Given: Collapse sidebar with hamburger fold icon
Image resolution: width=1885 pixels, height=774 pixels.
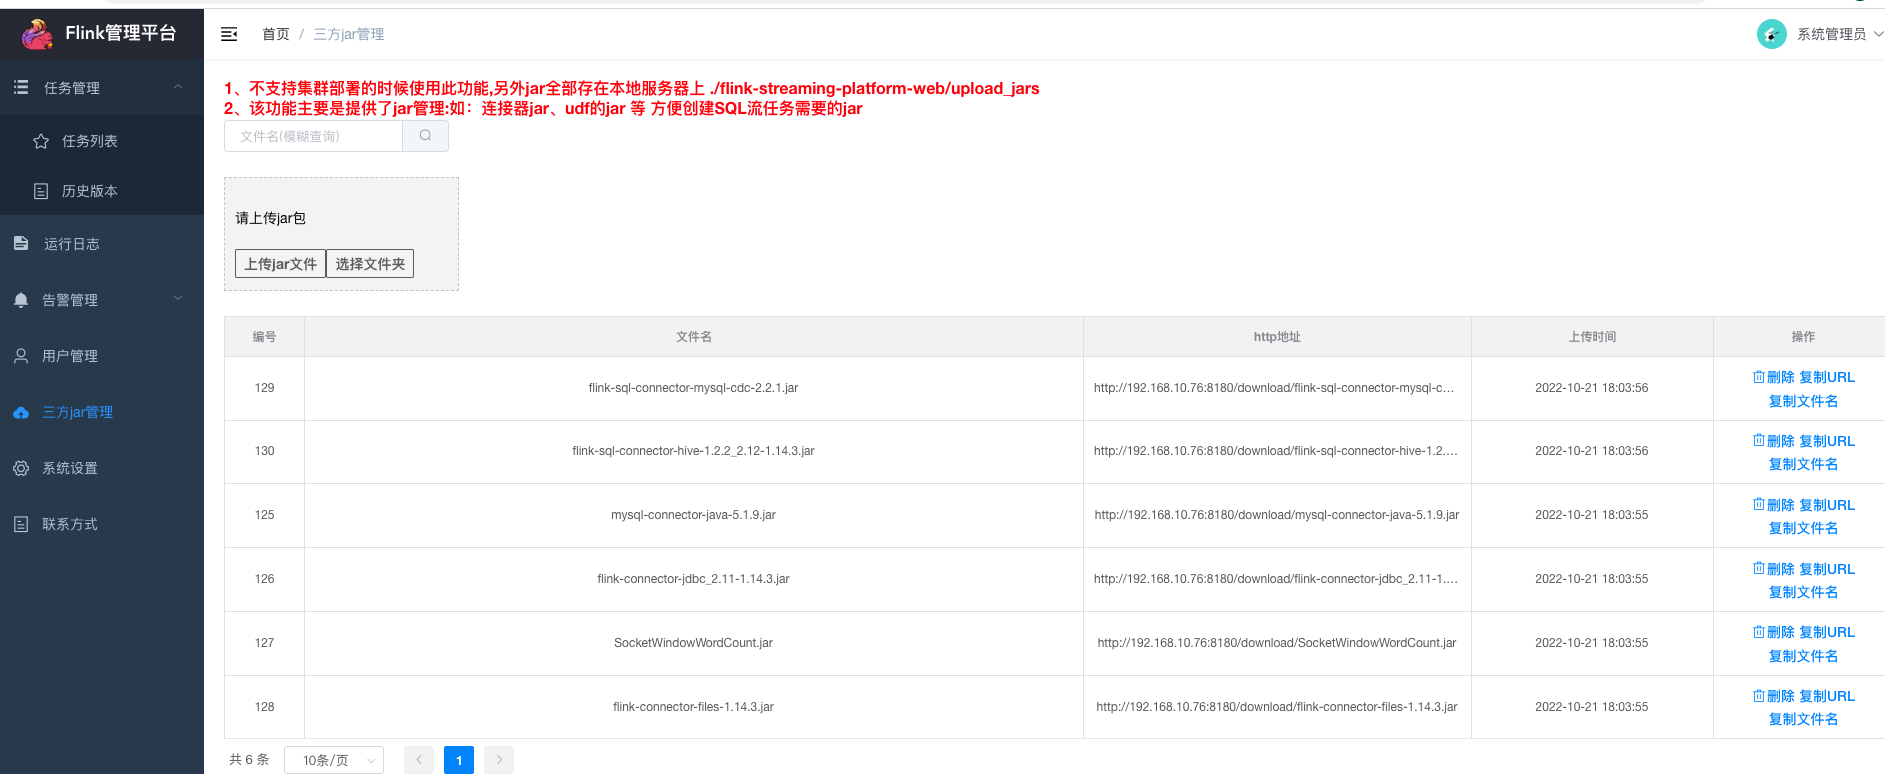Looking at the screenshot, I should point(229,34).
